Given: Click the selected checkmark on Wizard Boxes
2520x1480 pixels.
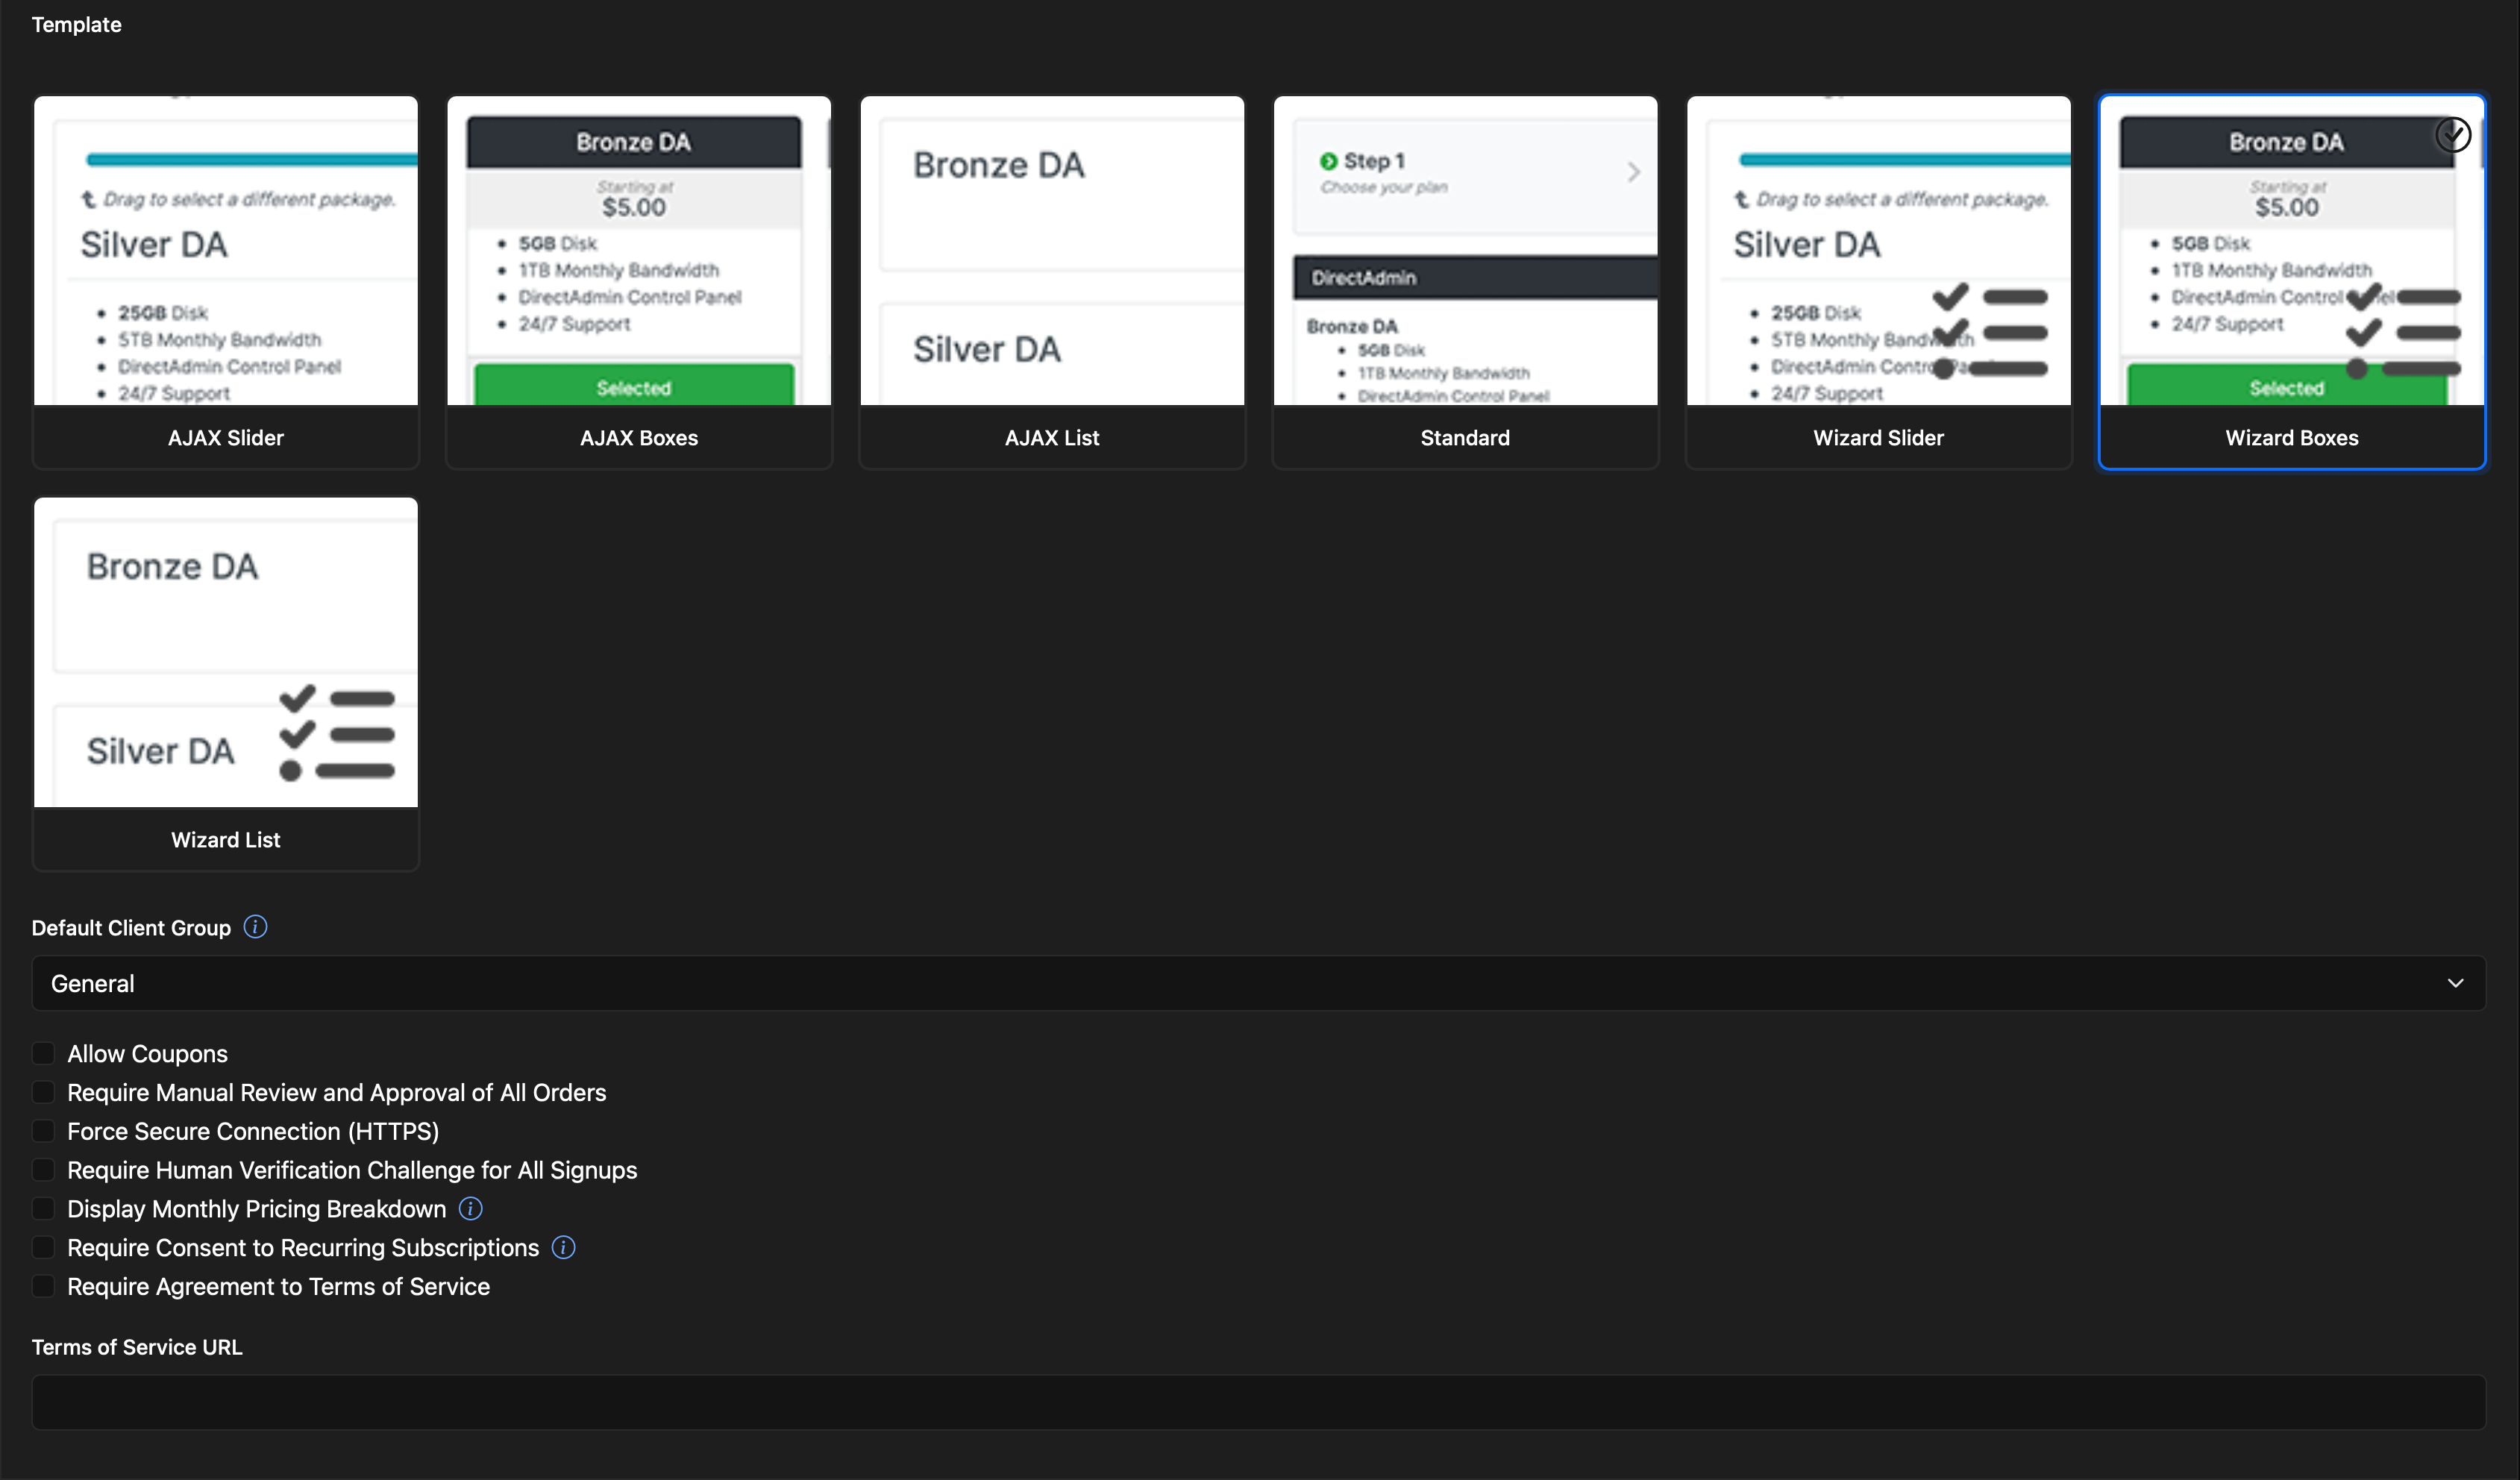Looking at the screenshot, I should 2453,134.
